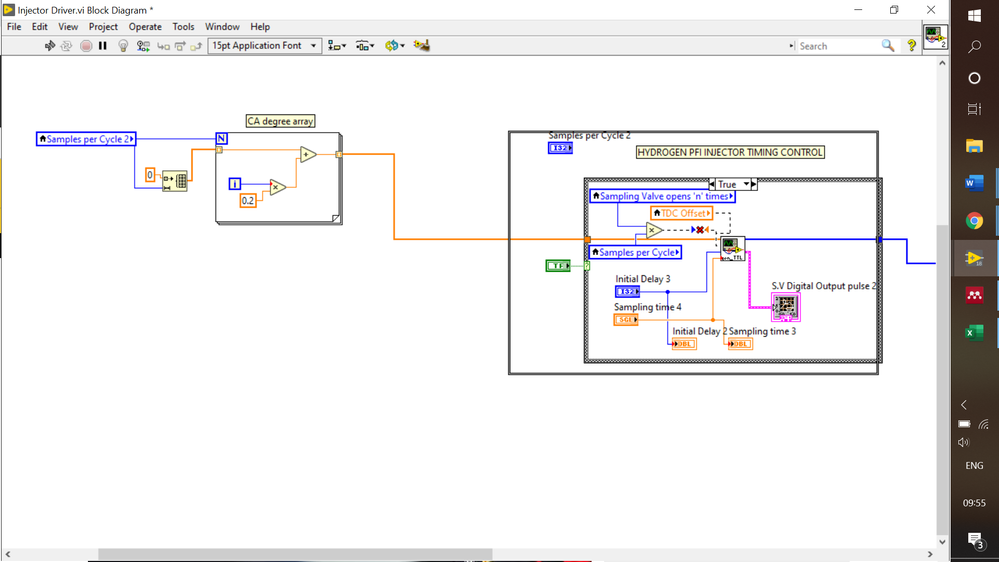Open the View menu

(68, 27)
